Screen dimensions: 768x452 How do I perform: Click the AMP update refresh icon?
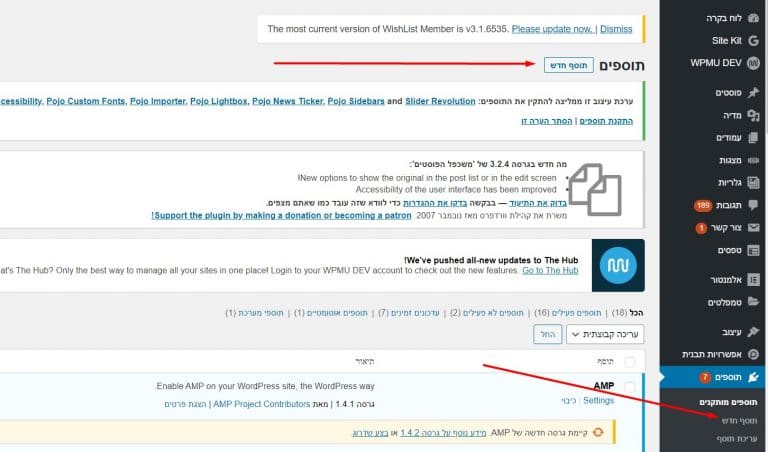click(x=598, y=432)
